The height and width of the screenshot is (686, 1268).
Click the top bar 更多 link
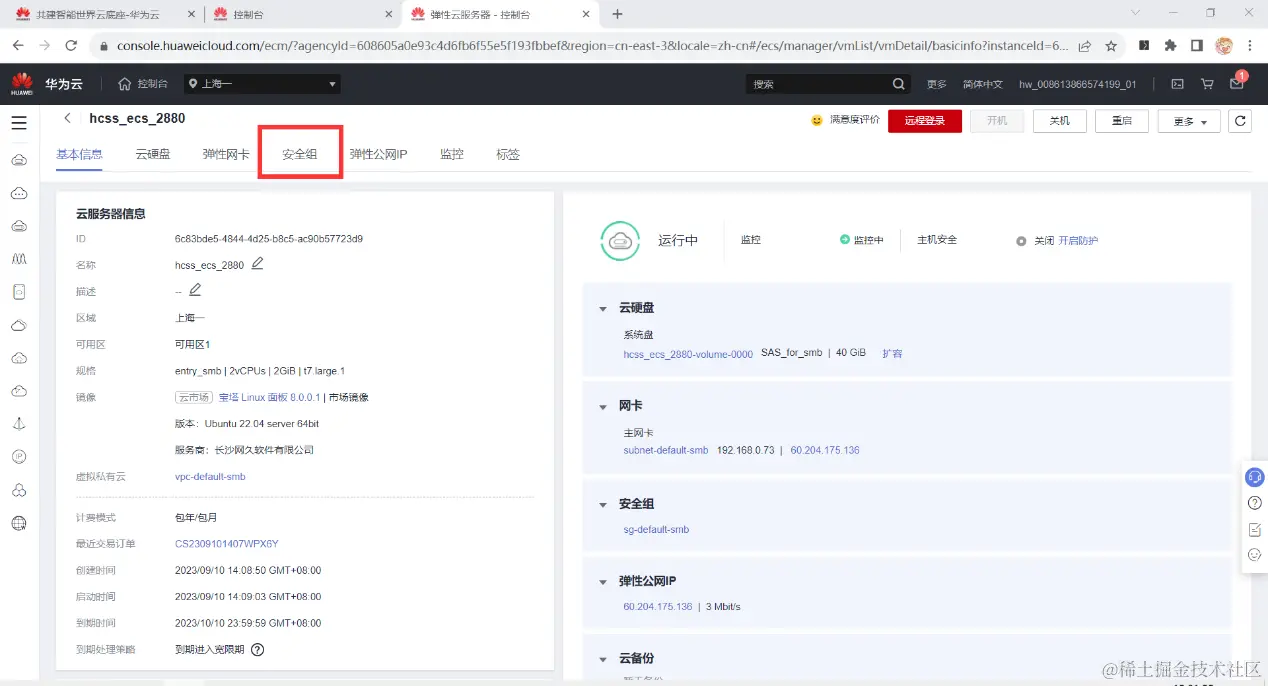click(937, 84)
